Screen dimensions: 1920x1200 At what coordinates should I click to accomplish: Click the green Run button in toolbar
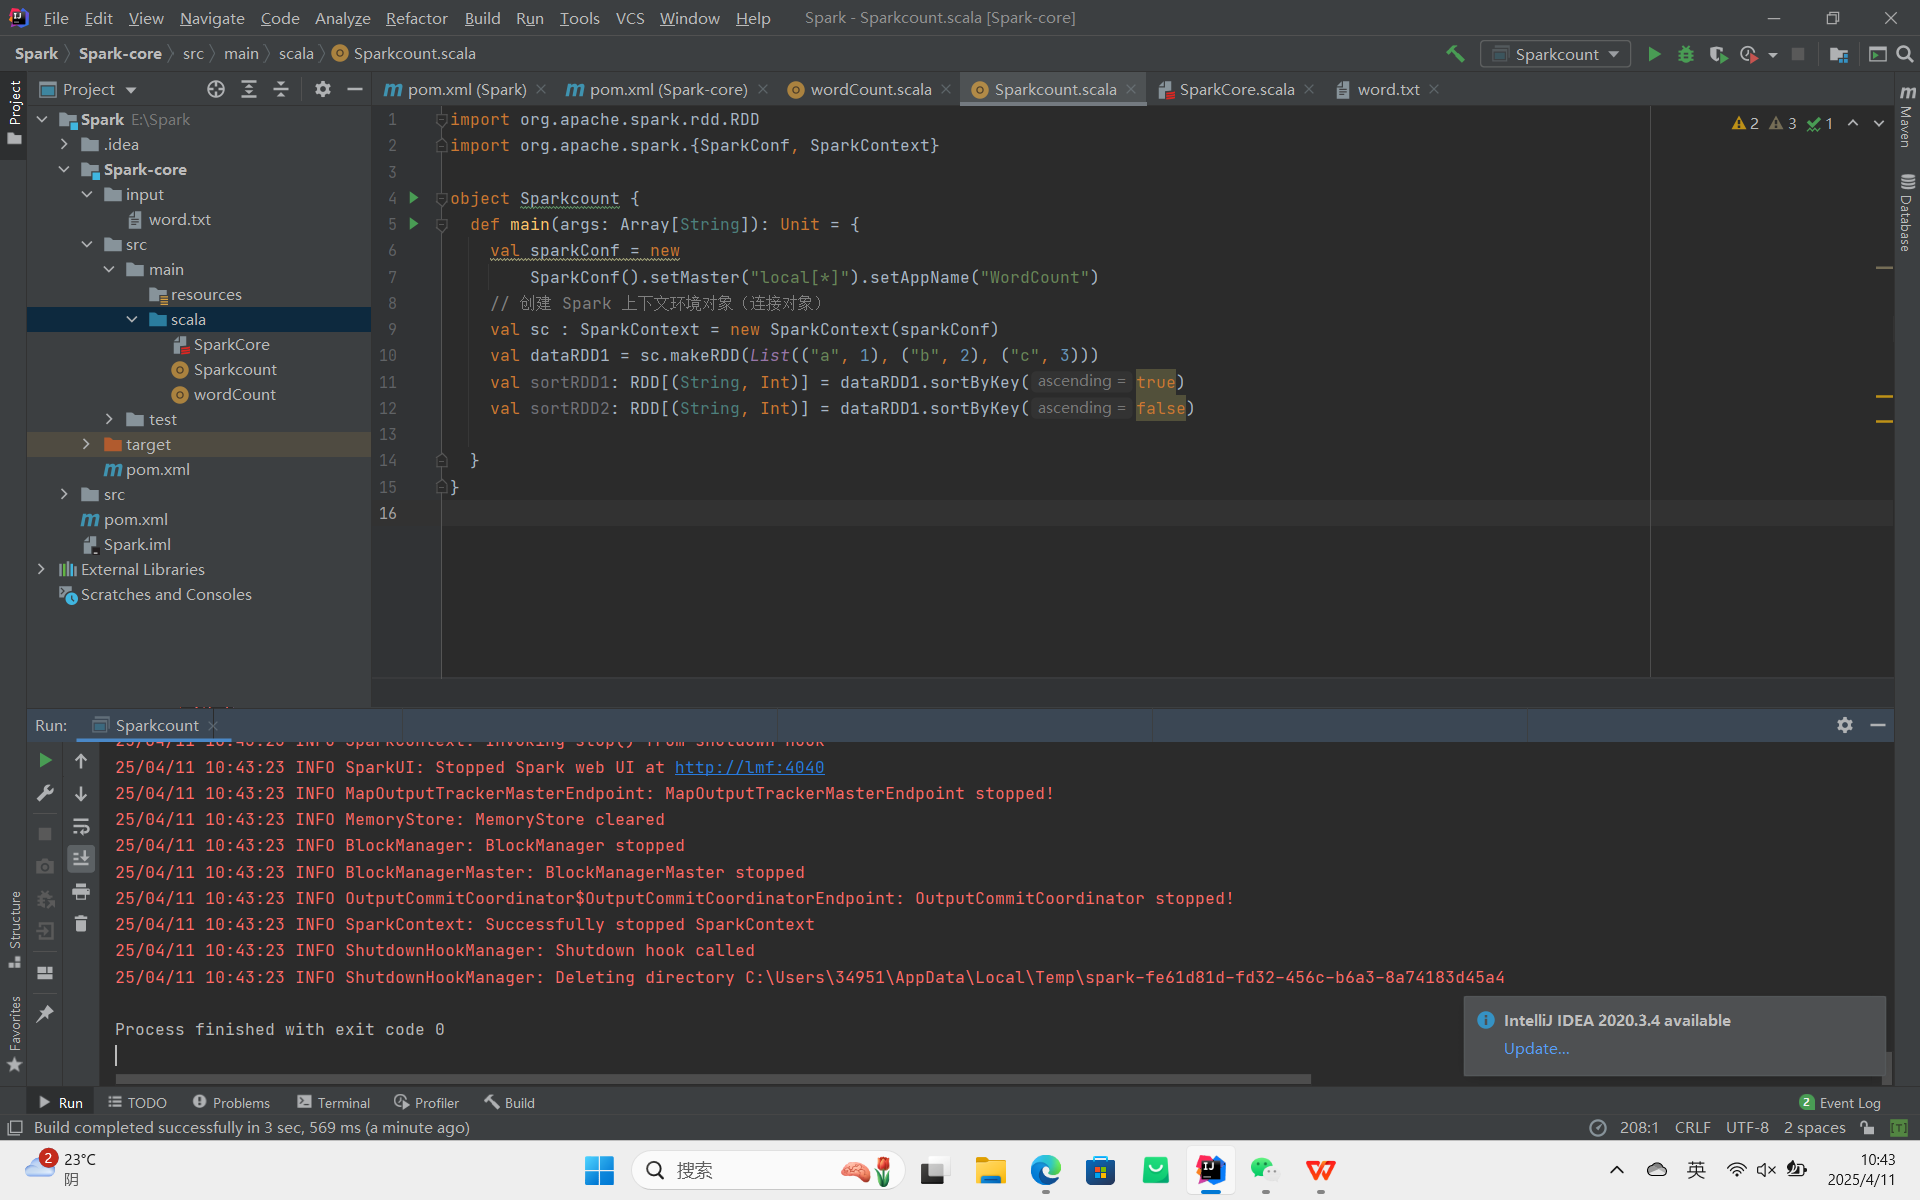[1654, 54]
